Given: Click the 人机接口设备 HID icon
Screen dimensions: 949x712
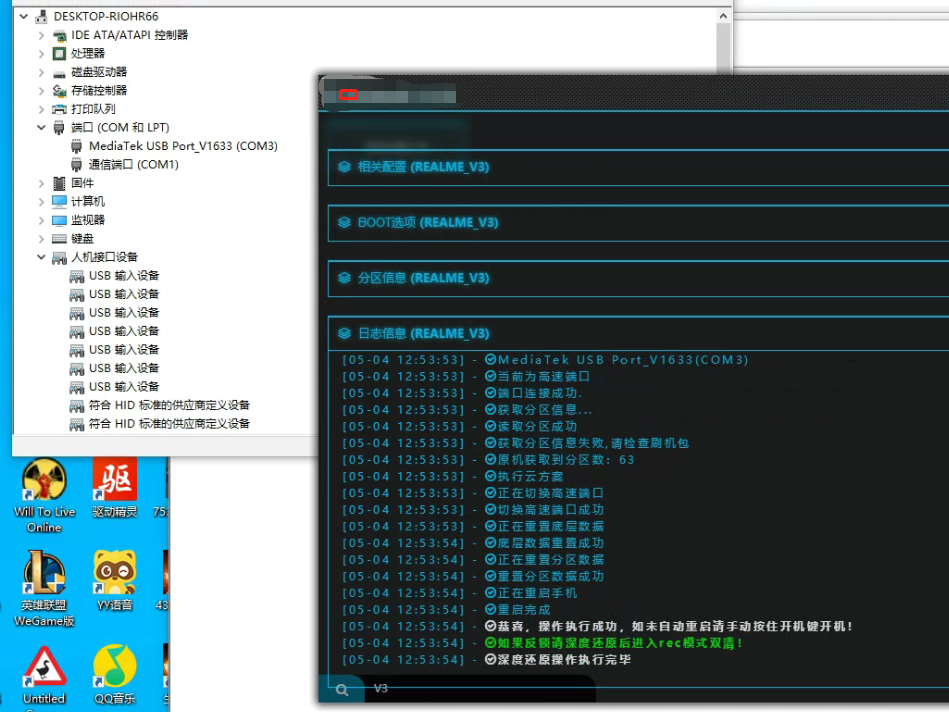Looking at the screenshot, I should (x=59, y=258).
